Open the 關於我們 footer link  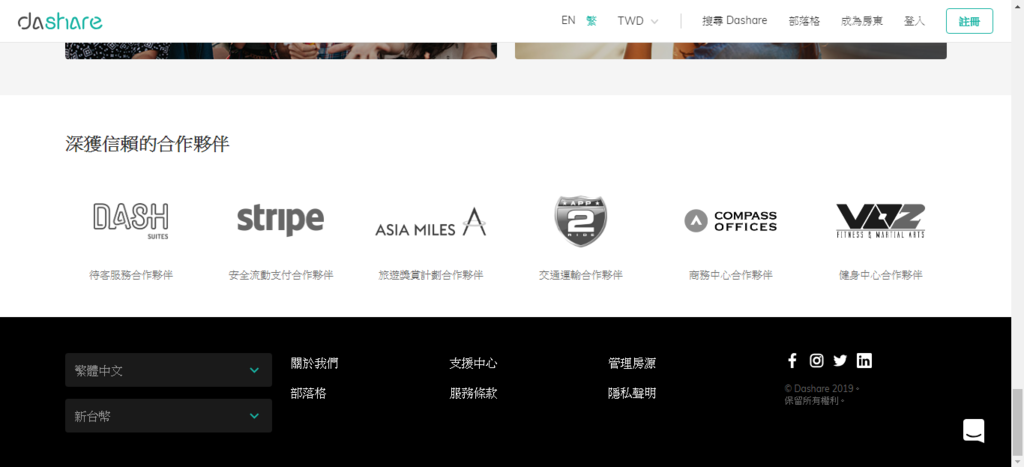pos(315,364)
